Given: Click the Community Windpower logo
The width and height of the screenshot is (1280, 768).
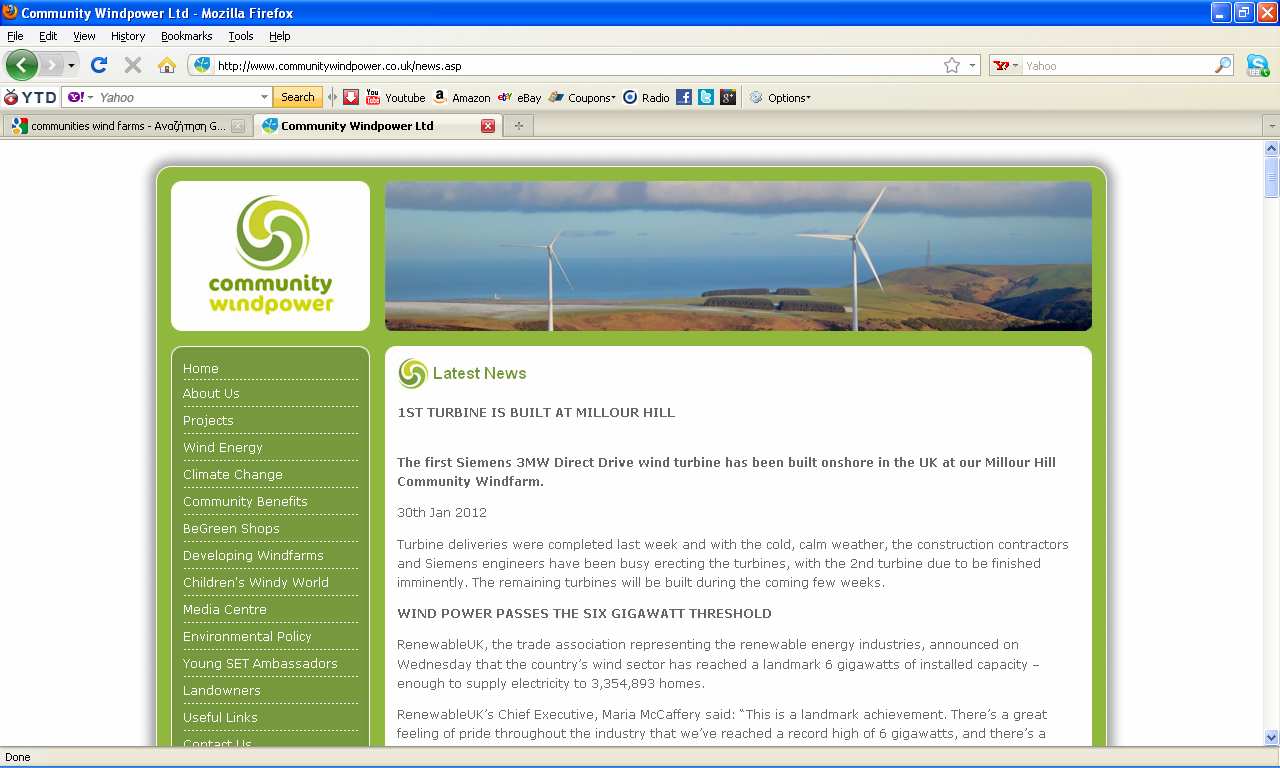Looking at the screenshot, I should click(x=270, y=256).
